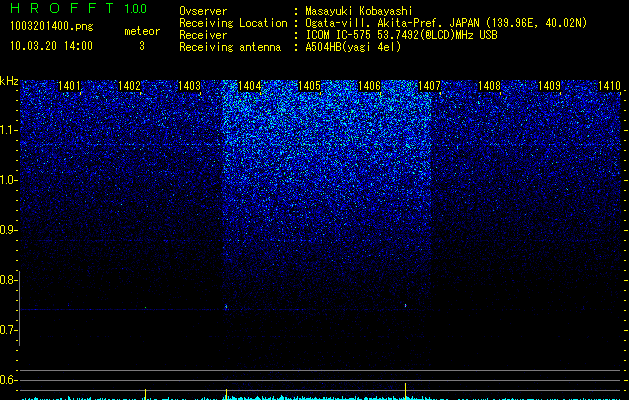Click the 1404 time marker
This screenshot has height=400, width=629.
[x=250, y=86]
